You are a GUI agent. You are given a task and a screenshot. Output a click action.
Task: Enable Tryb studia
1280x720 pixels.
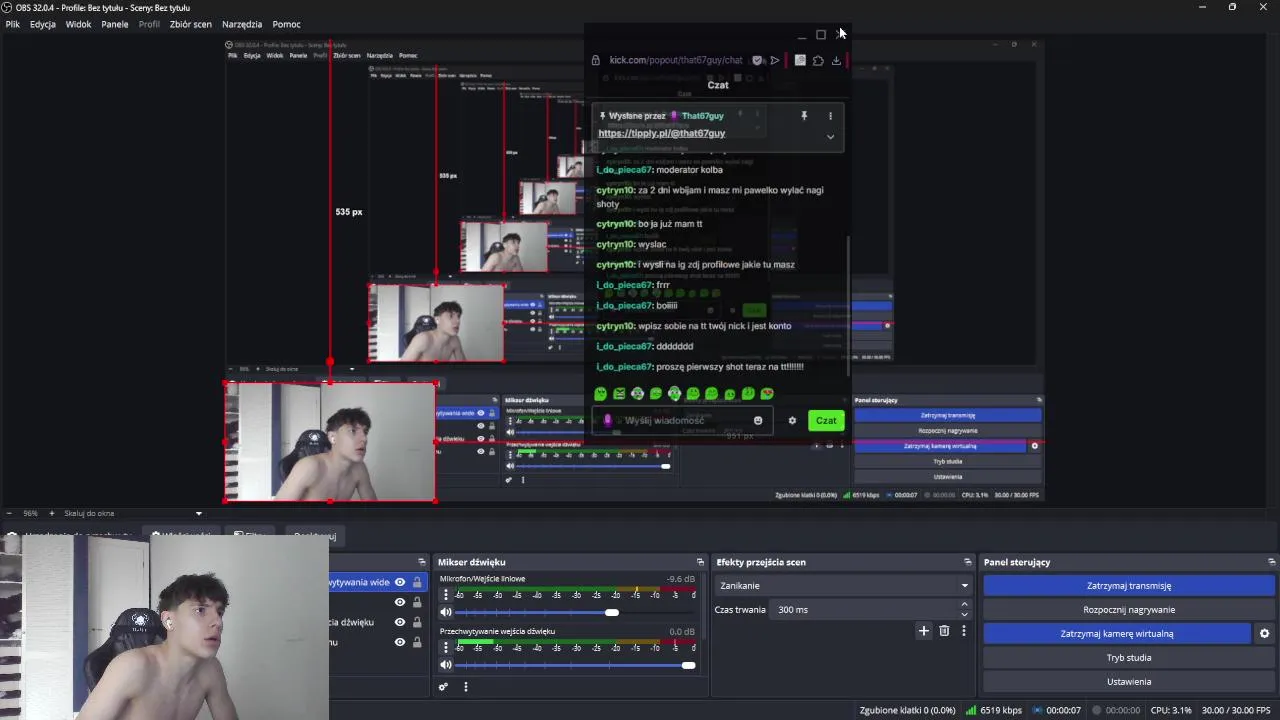(x=1129, y=657)
